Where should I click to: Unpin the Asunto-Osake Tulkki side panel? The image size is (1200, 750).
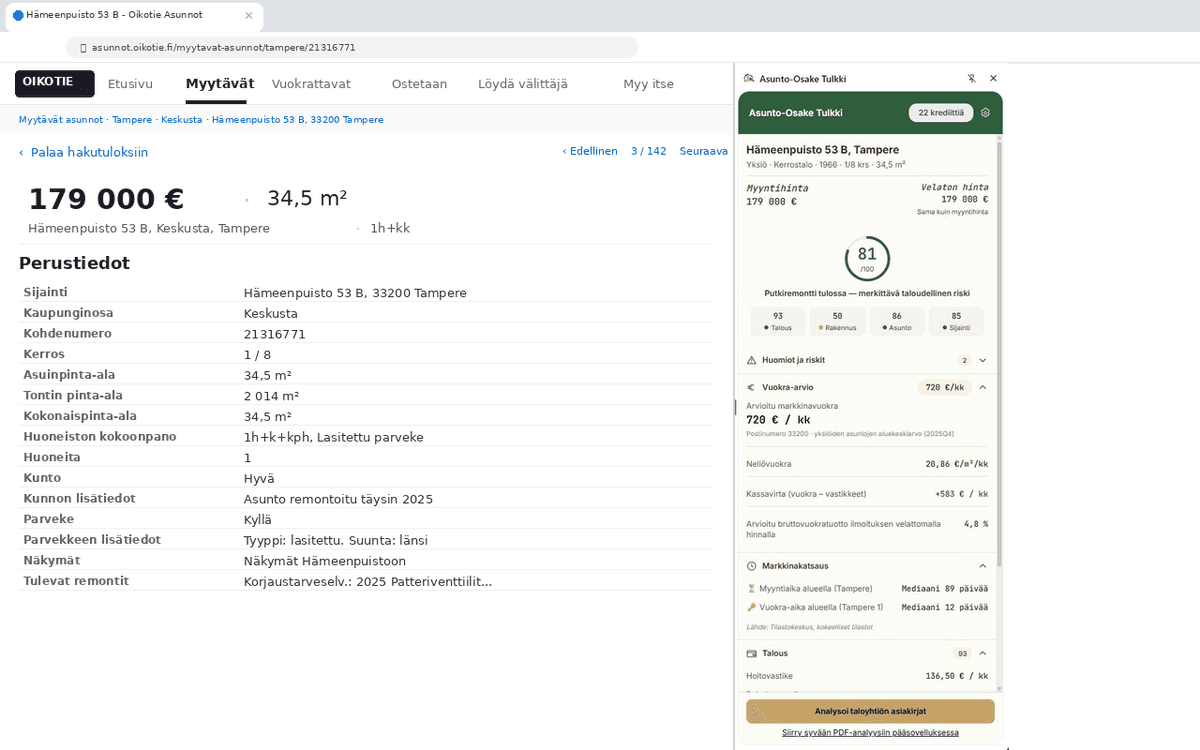coord(971,78)
